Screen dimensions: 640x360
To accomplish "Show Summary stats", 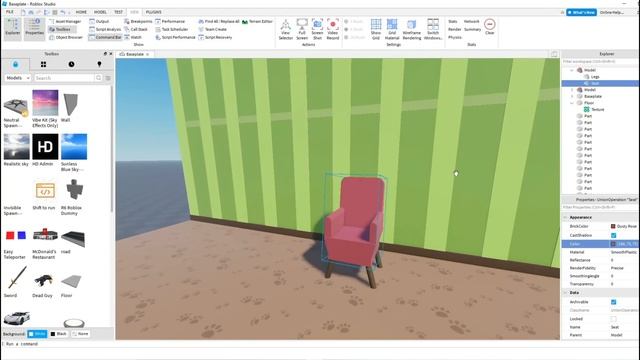I will [x=472, y=29].
